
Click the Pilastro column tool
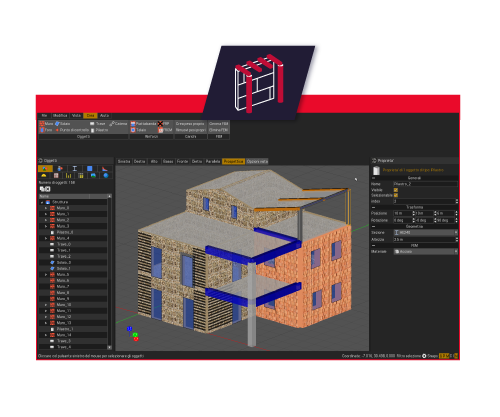(99, 130)
